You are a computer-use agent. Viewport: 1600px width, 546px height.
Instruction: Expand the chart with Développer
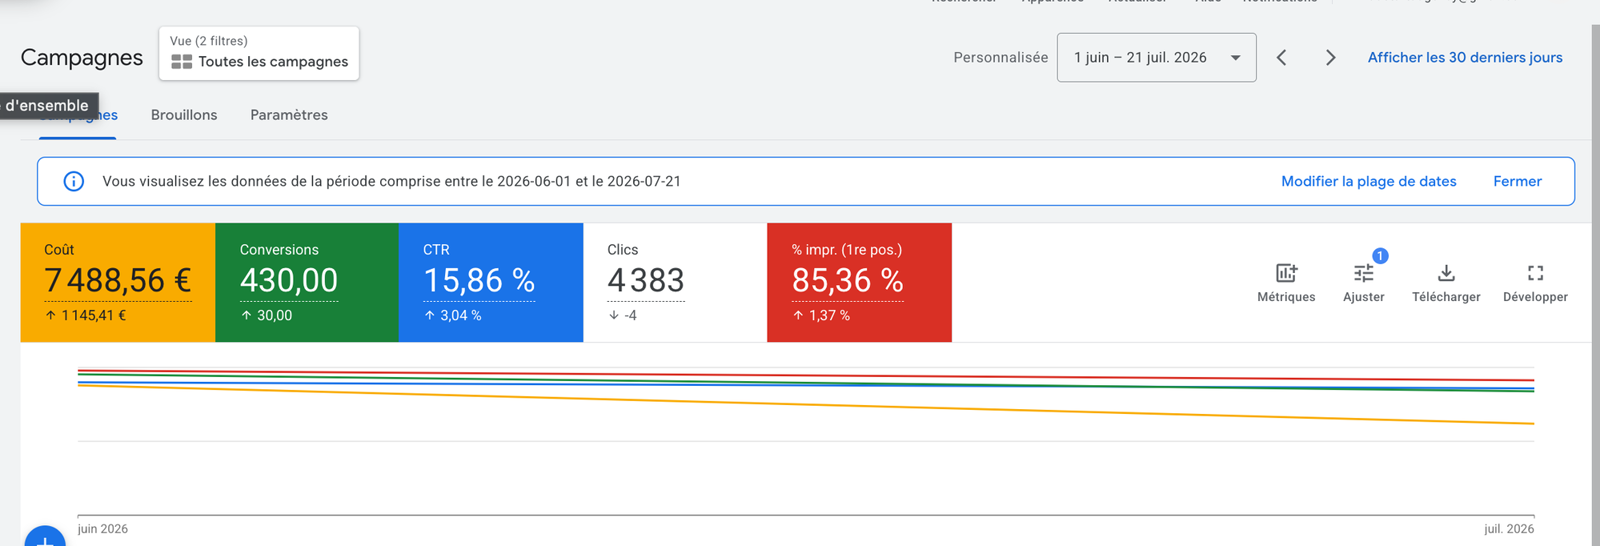(1535, 283)
